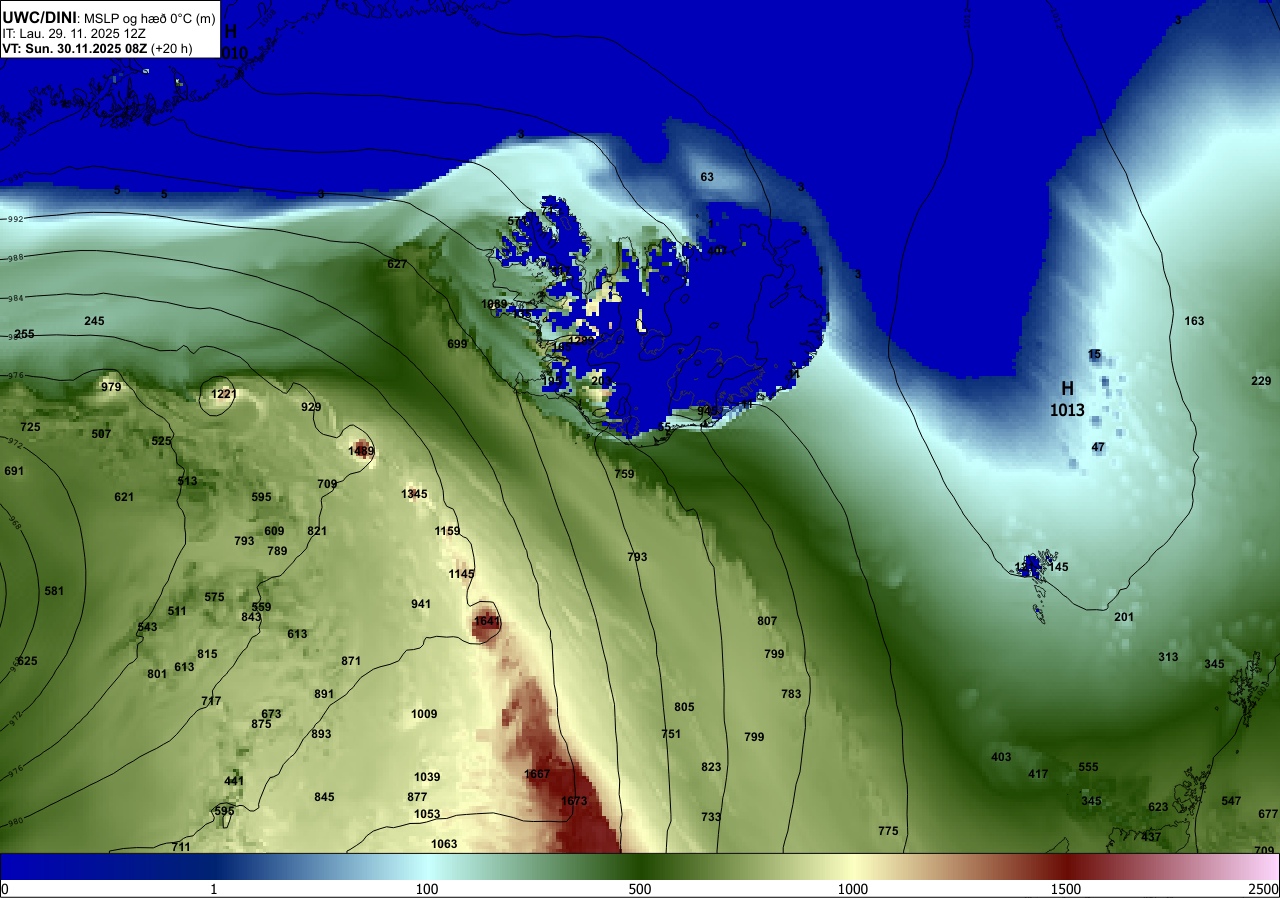Click the 979 height value
1280x898 pixels.
point(111,387)
